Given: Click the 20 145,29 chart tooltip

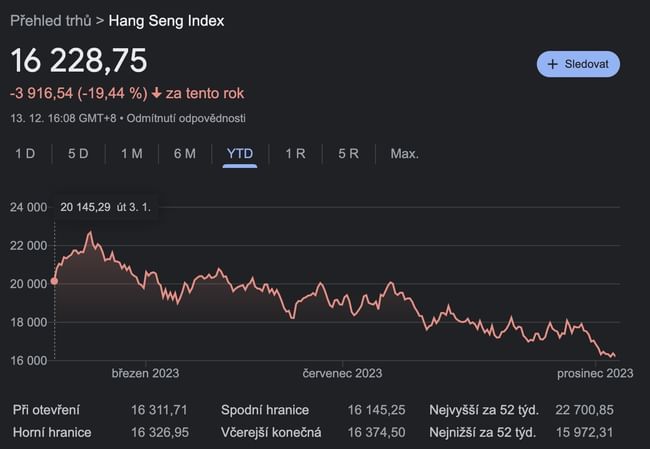Looking at the screenshot, I should [105, 208].
